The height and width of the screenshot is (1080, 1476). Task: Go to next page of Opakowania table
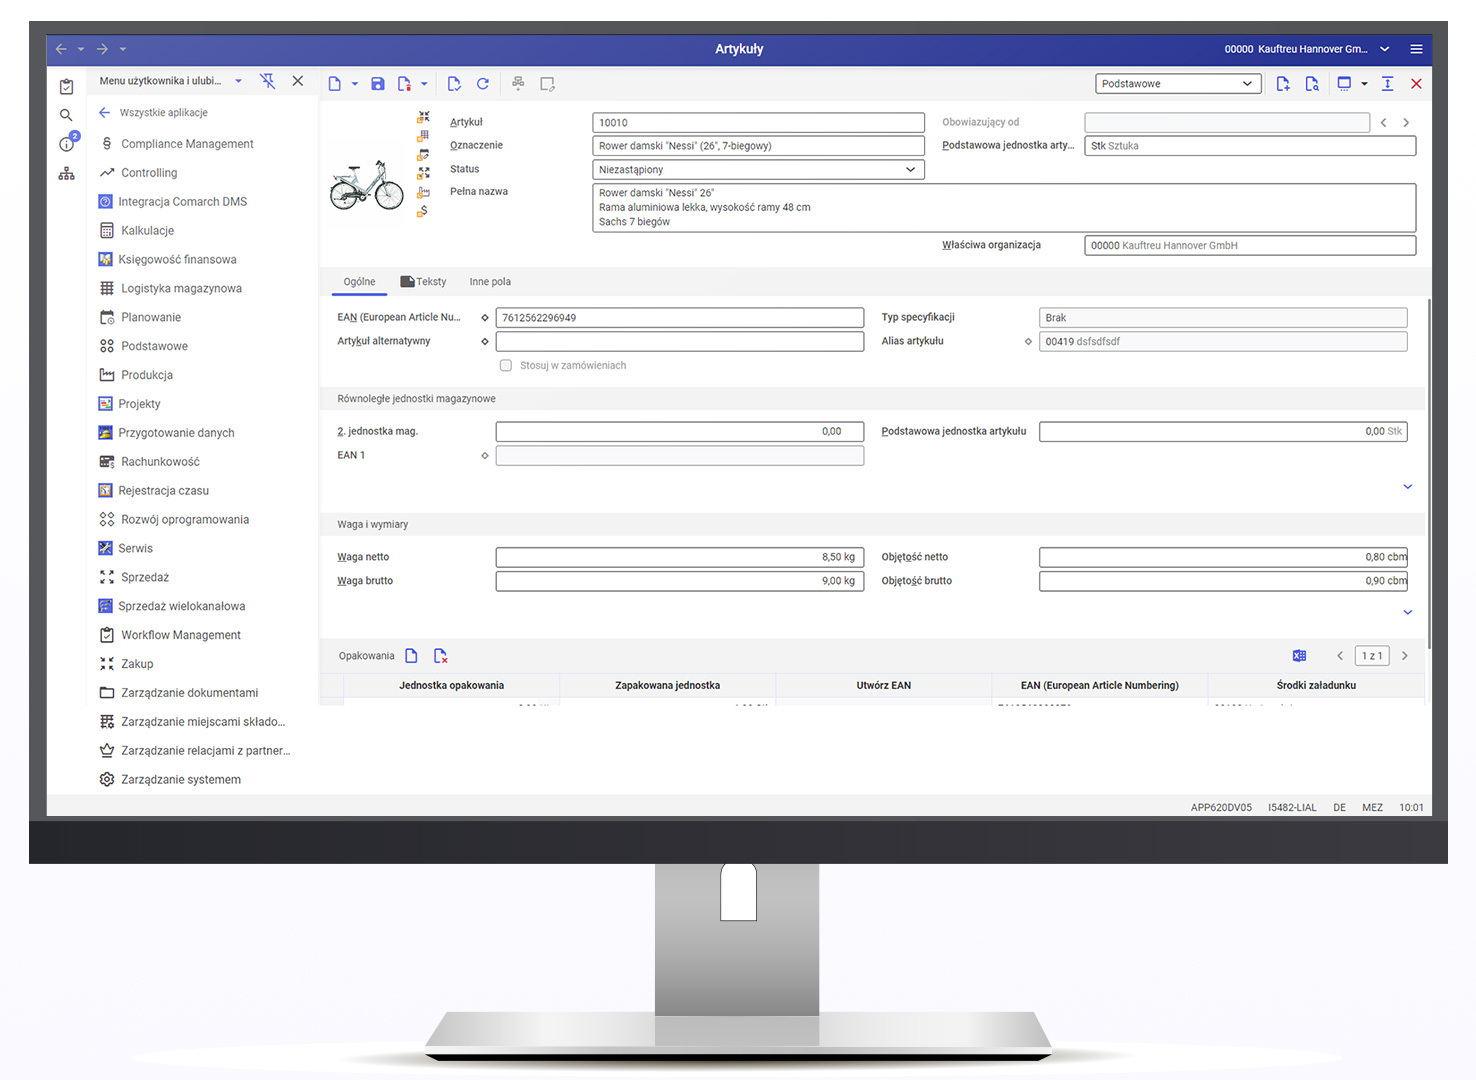[x=1405, y=656]
